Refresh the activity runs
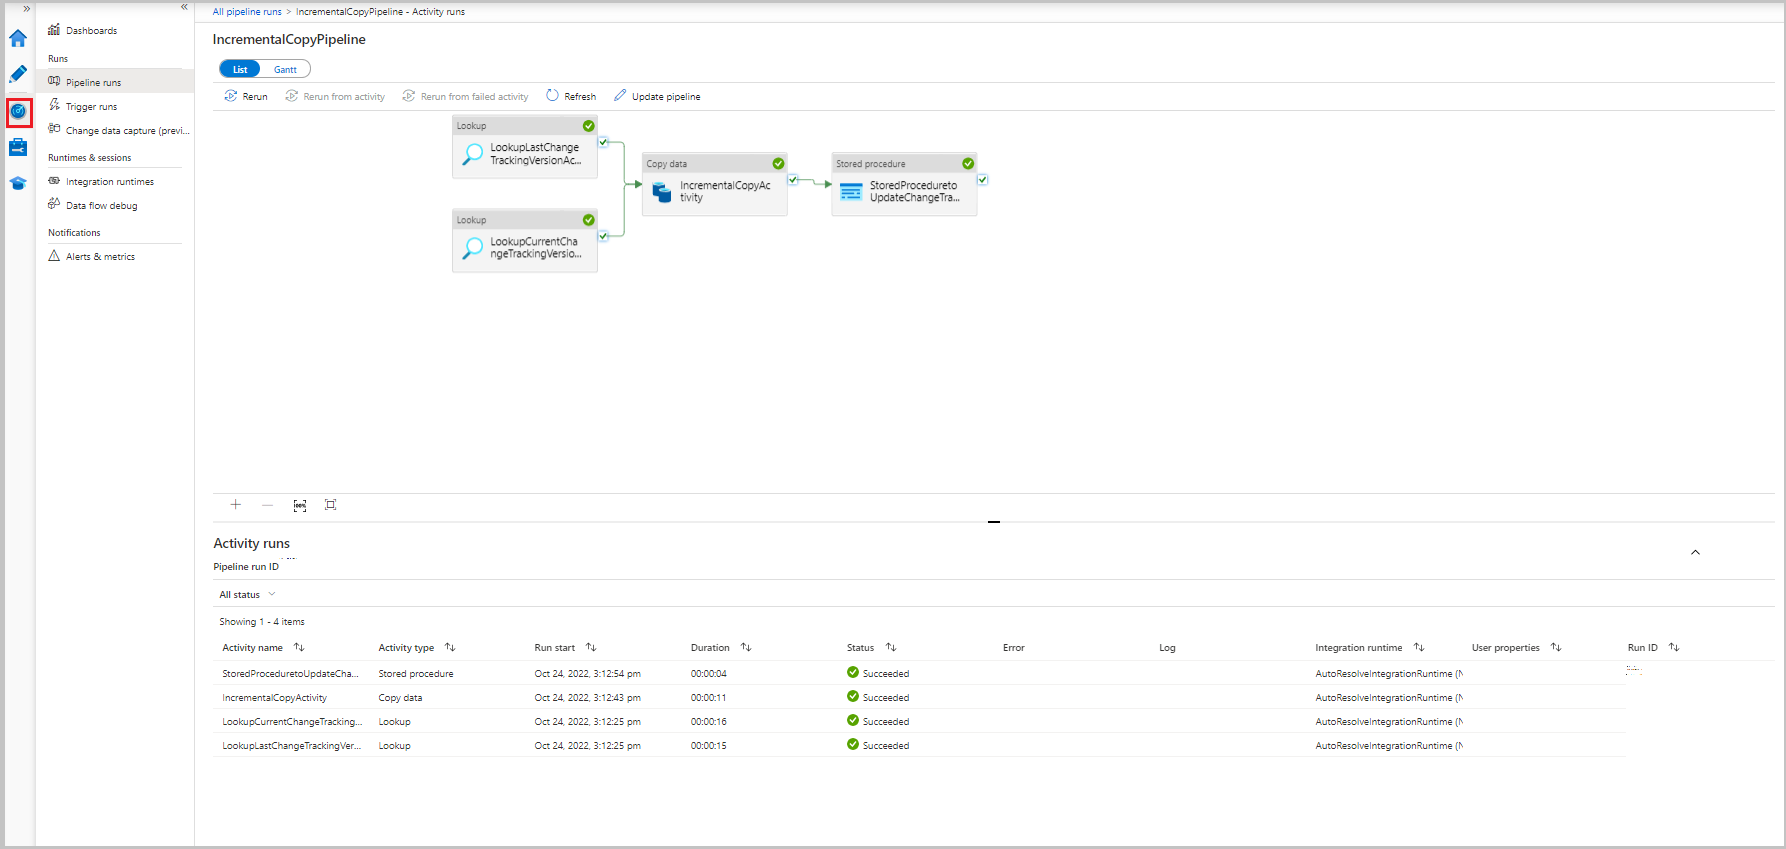The height and width of the screenshot is (849, 1786). pyautogui.click(x=571, y=96)
